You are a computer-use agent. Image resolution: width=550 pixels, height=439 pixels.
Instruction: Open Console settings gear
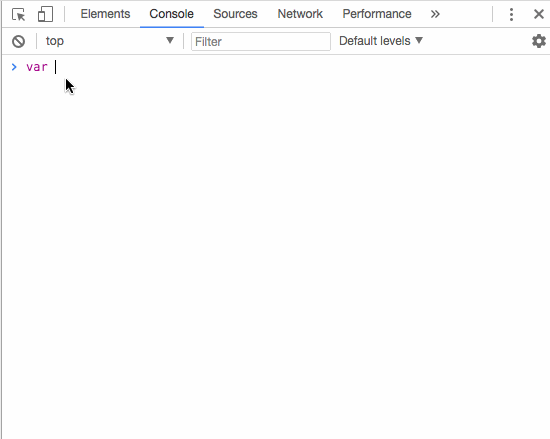click(x=539, y=41)
